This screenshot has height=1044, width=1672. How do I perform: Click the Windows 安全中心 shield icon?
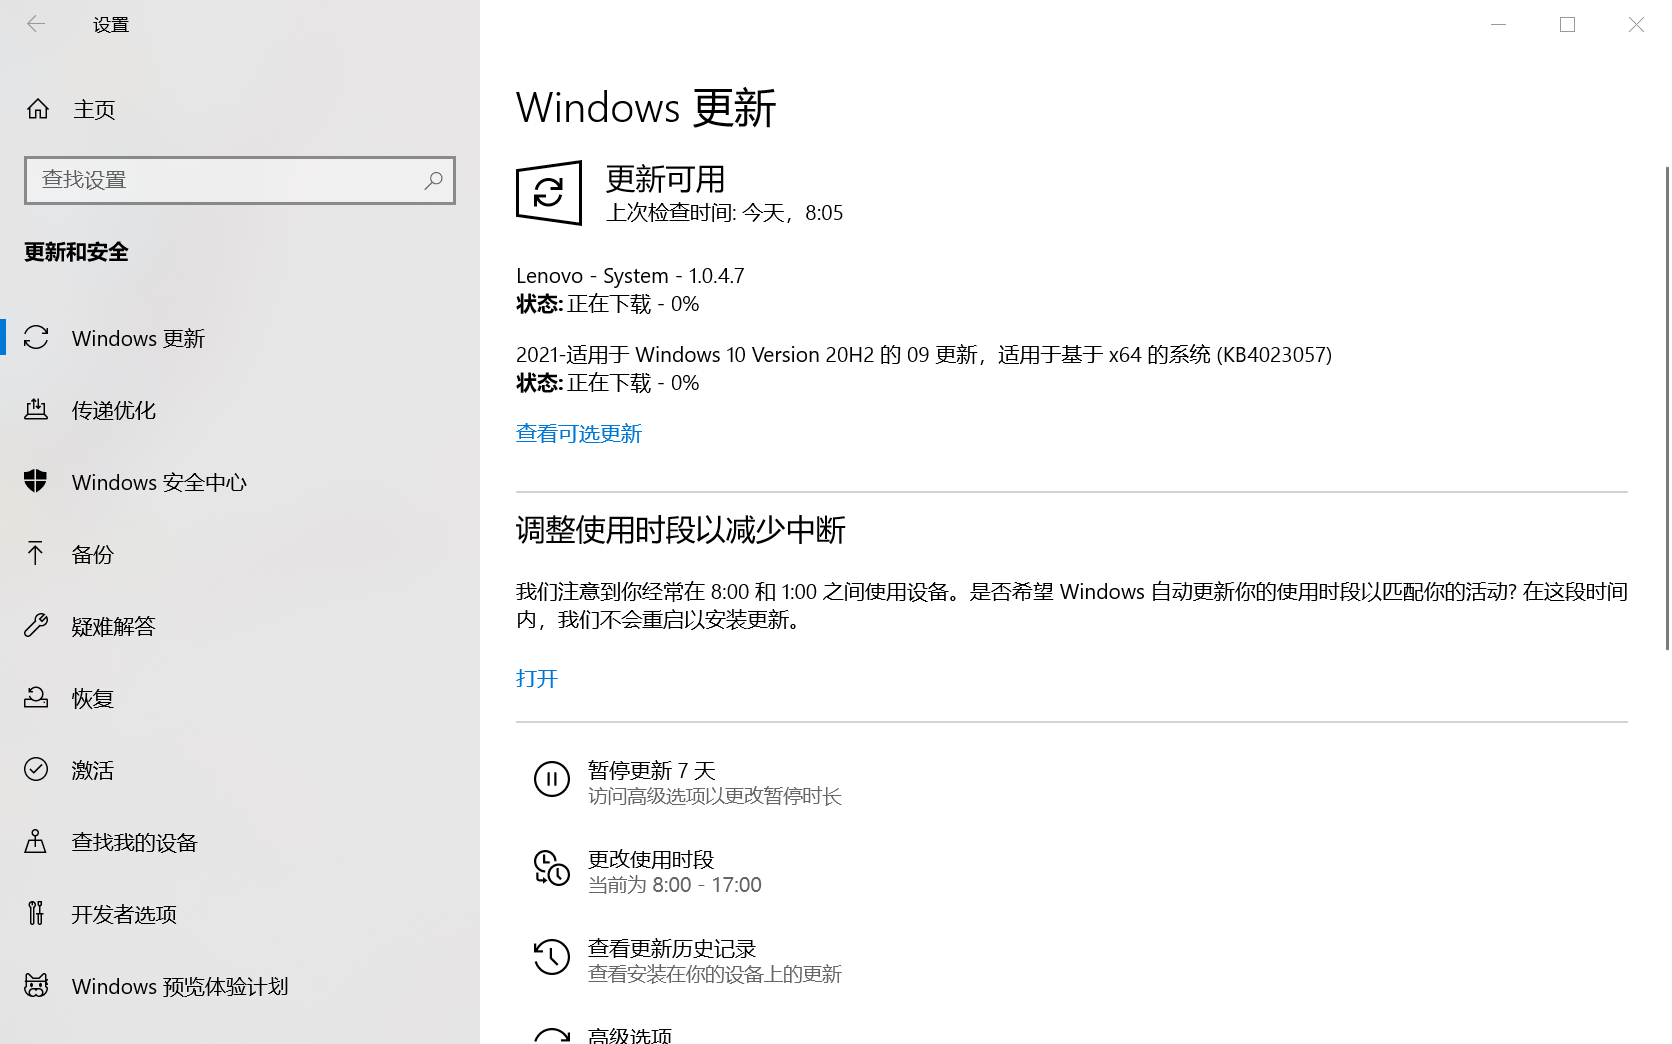pos(36,482)
